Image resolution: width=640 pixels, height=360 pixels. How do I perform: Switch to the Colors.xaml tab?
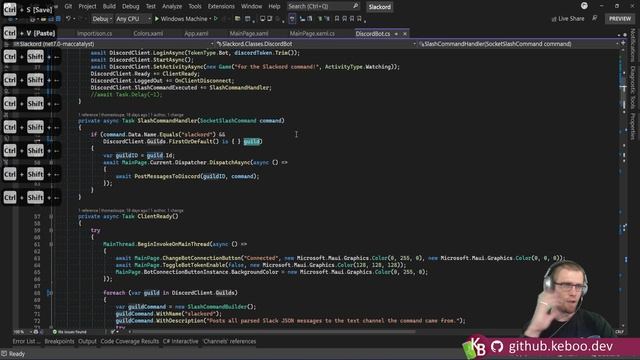pos(148,34)
